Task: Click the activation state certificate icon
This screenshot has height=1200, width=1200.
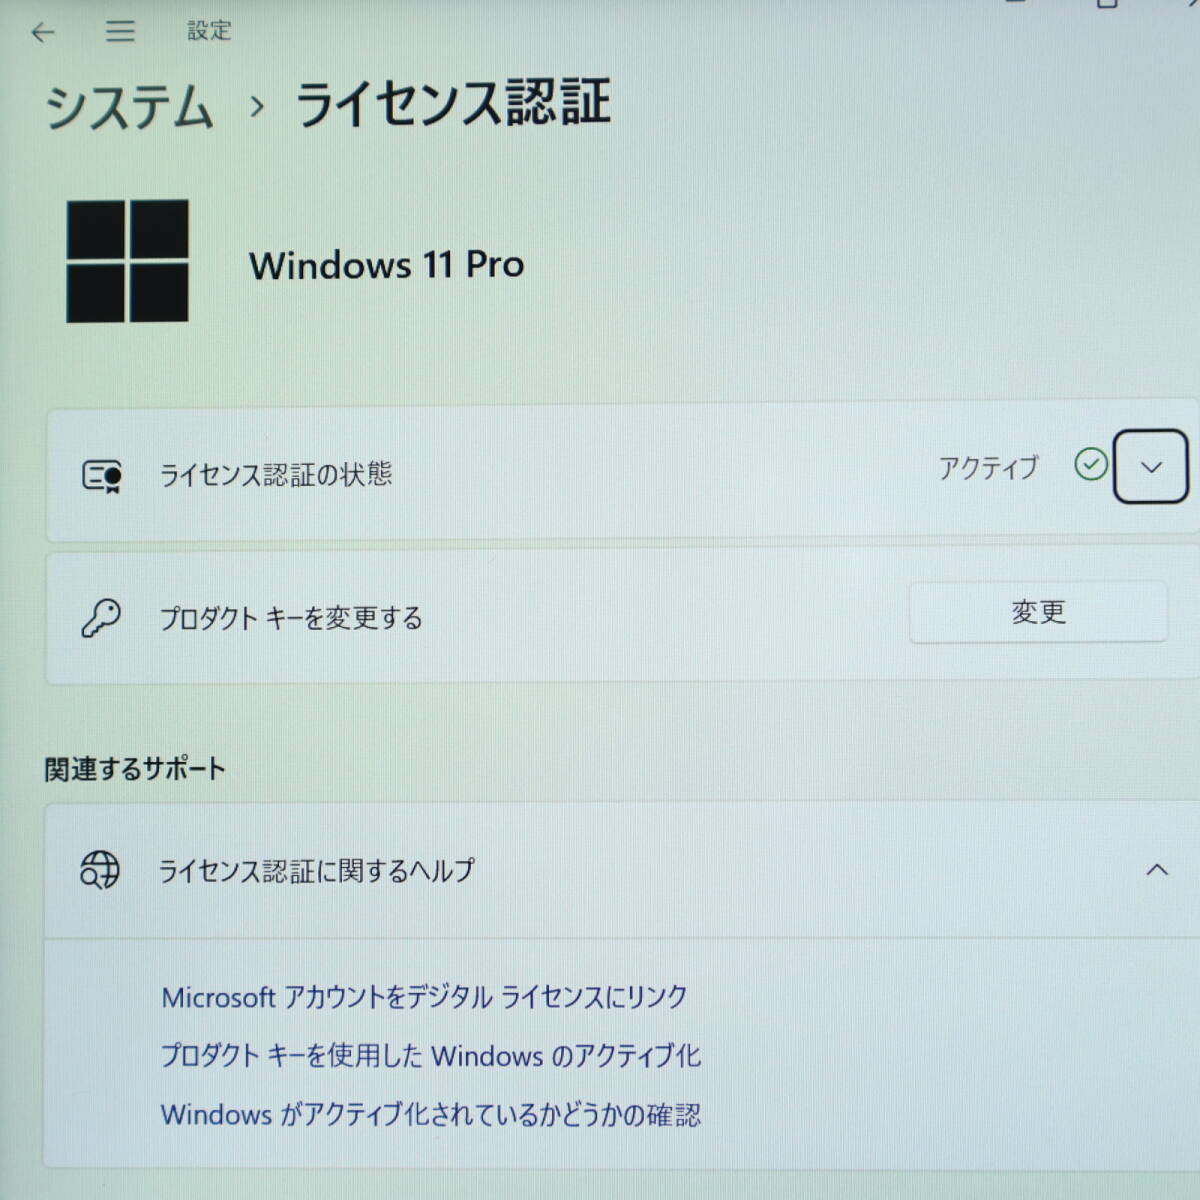Action: tap(101, 476)
